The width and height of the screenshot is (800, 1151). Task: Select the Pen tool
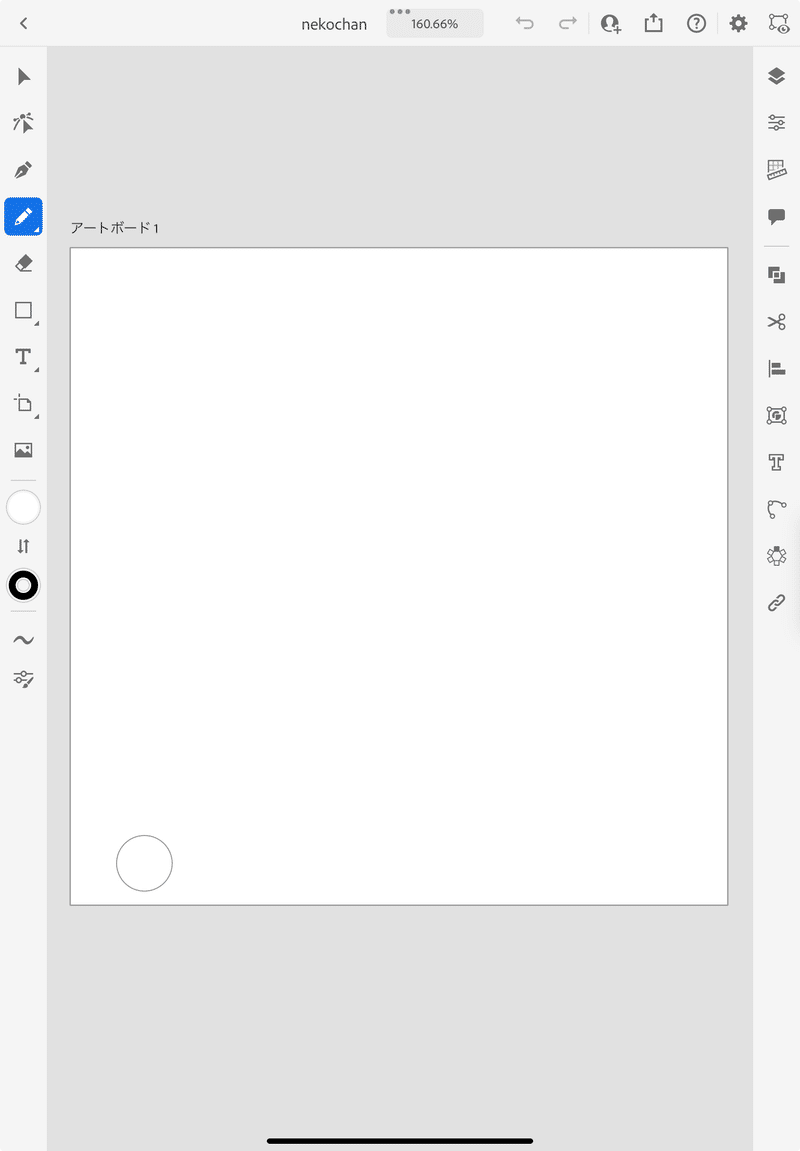pos(23,170)
